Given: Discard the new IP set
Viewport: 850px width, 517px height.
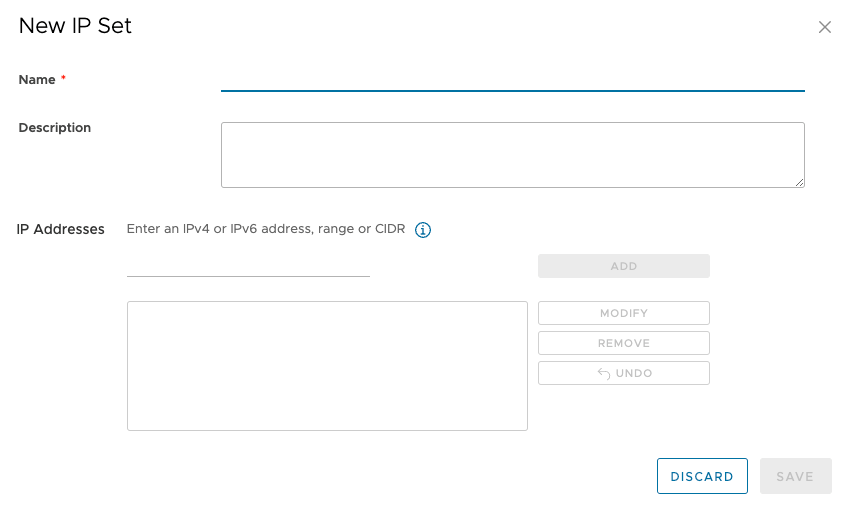Looking at the screenshot, I should pyautogui.click(x=702, y=476).
